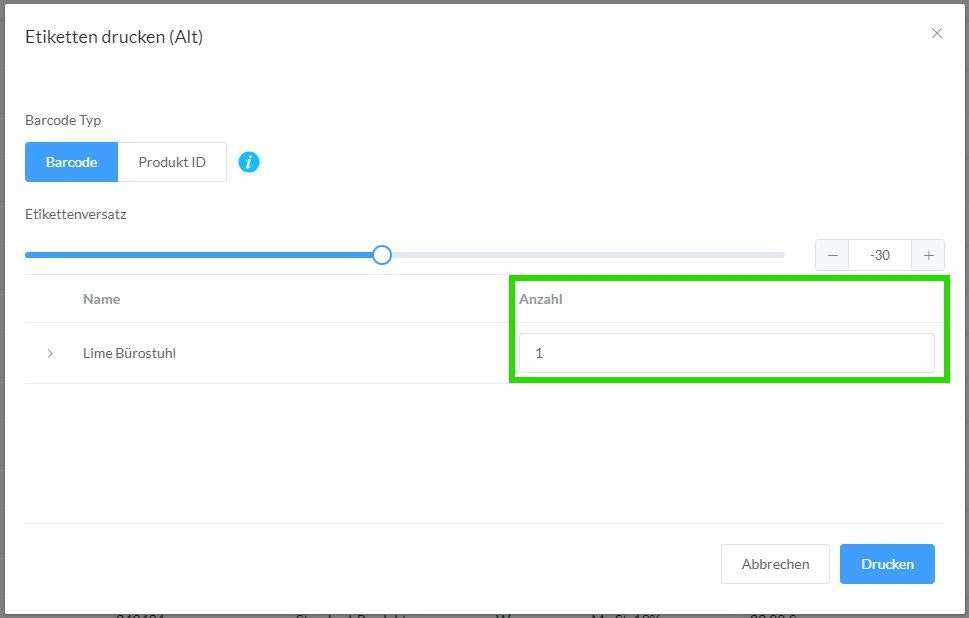Click the Anzahl quantity input field
Viewport: 969px width, 618px height.
pos(726,353)
